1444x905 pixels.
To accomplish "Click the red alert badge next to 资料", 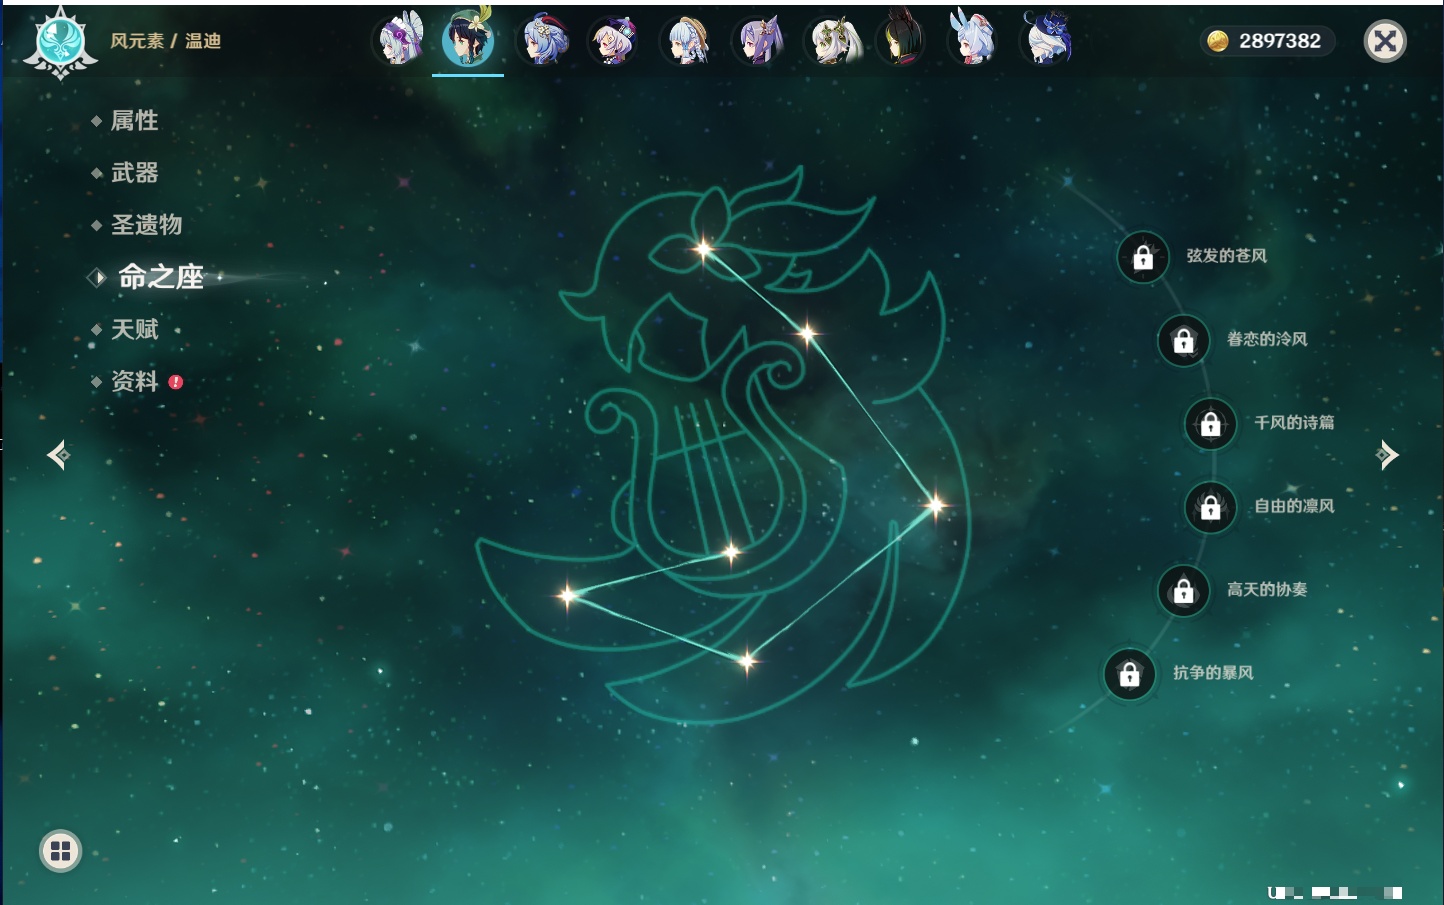I will point(176,382).
